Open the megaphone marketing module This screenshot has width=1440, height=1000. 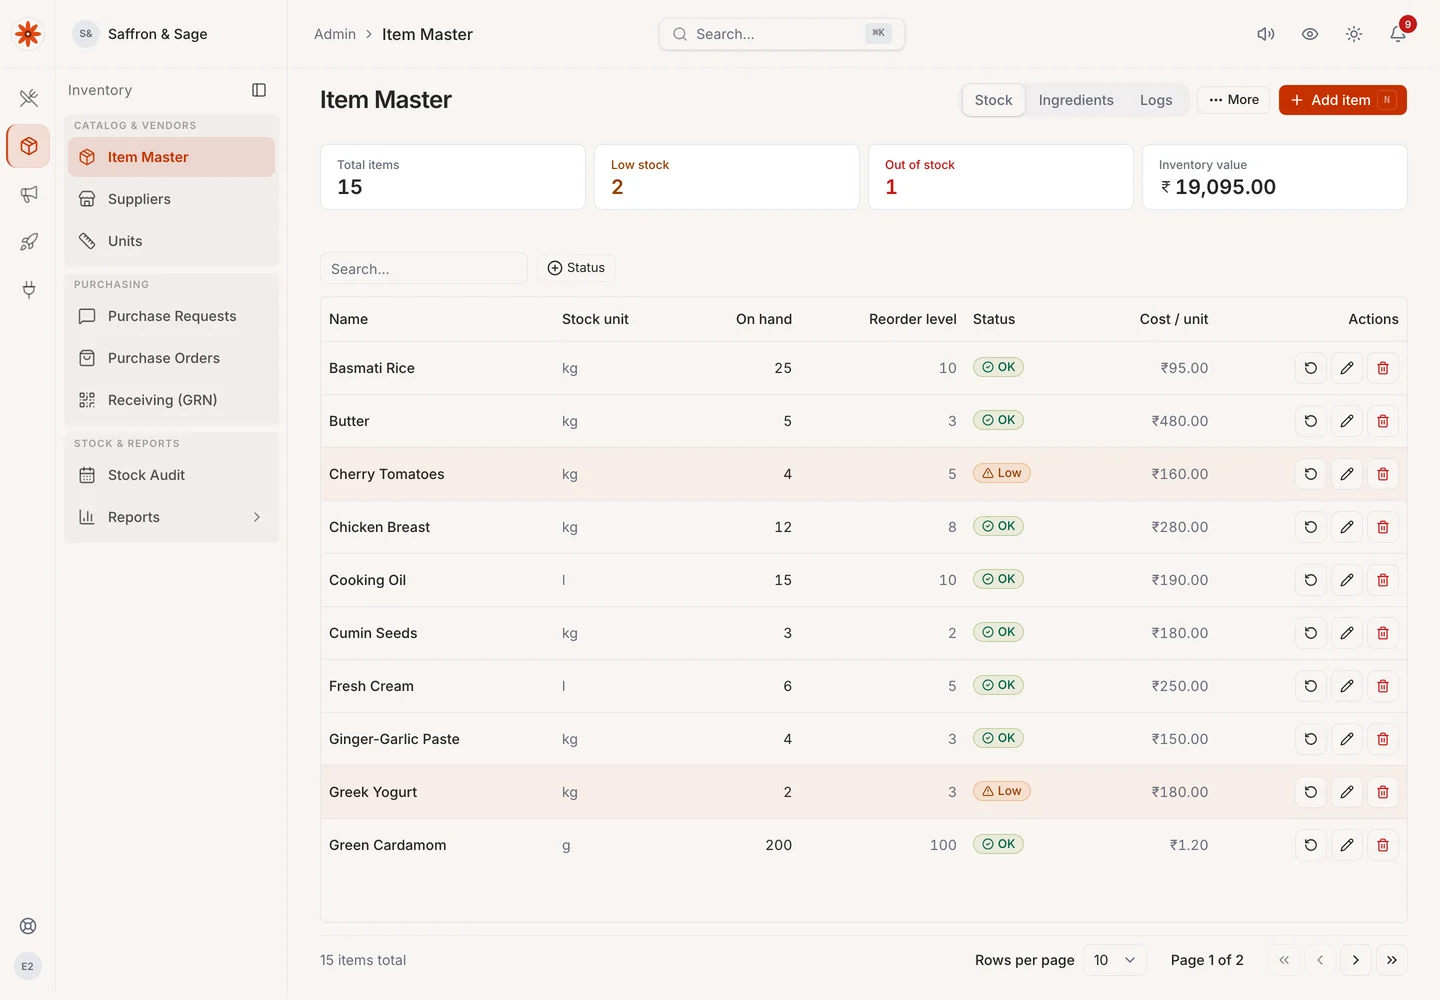tap(28, 194)
